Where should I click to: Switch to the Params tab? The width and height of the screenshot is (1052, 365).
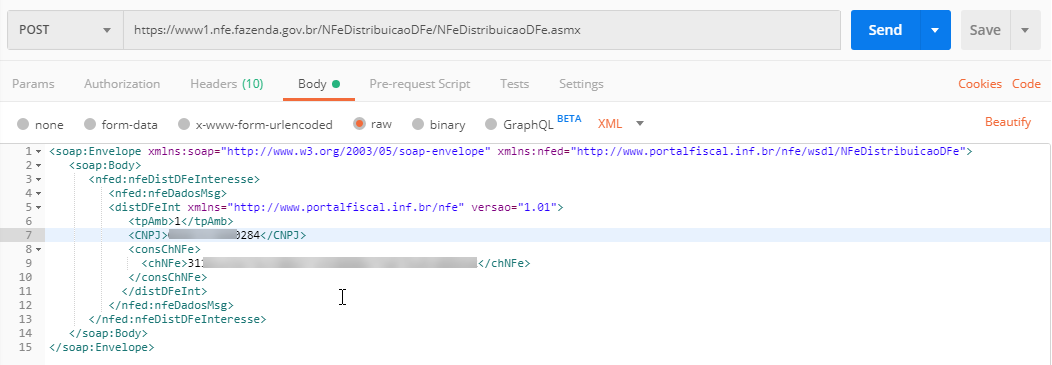34,84
